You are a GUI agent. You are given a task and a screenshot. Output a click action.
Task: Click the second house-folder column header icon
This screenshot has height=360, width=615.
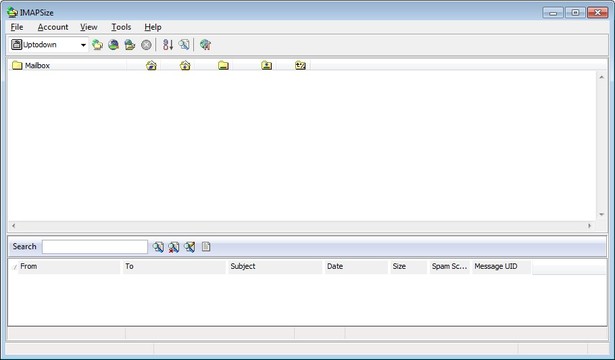185,65
